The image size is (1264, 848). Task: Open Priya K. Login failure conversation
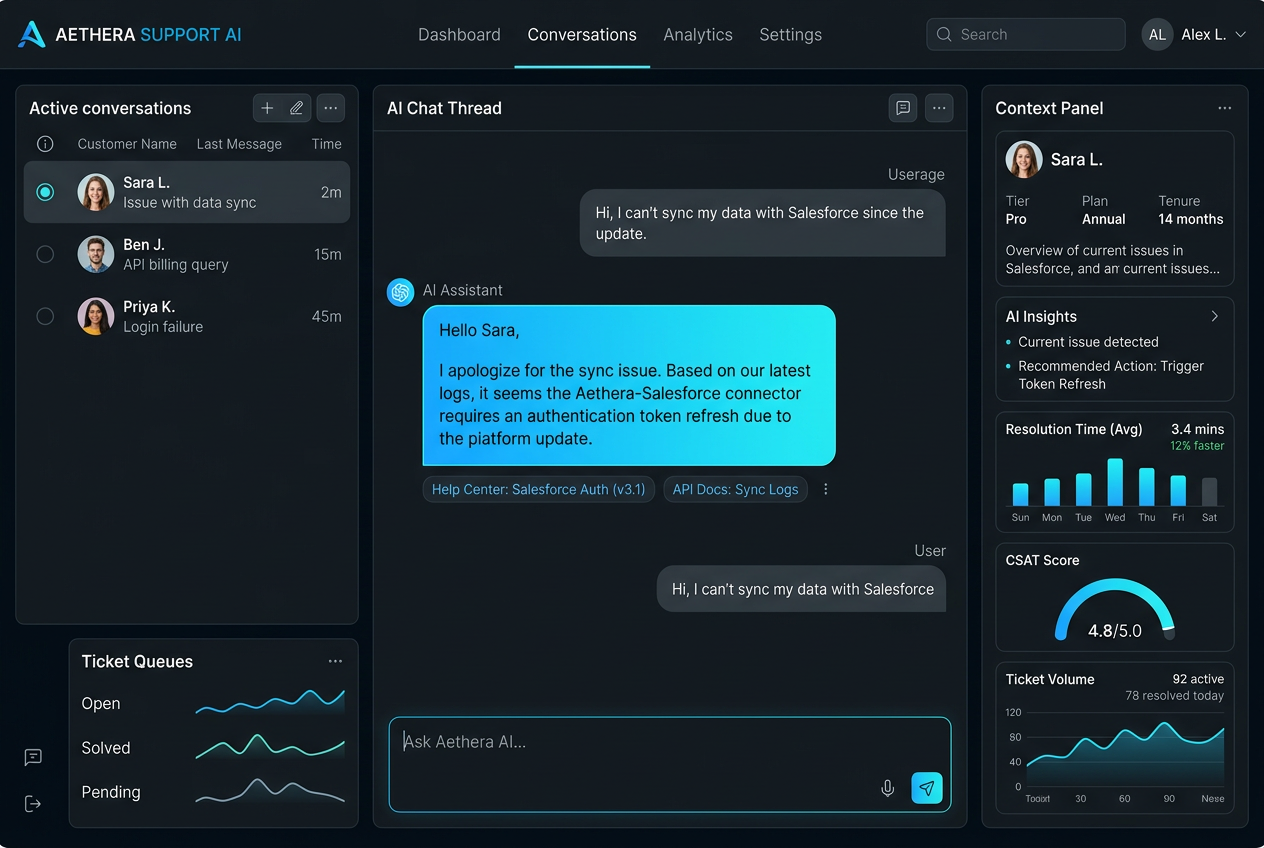pyautogui.click(x=187, y=316)
